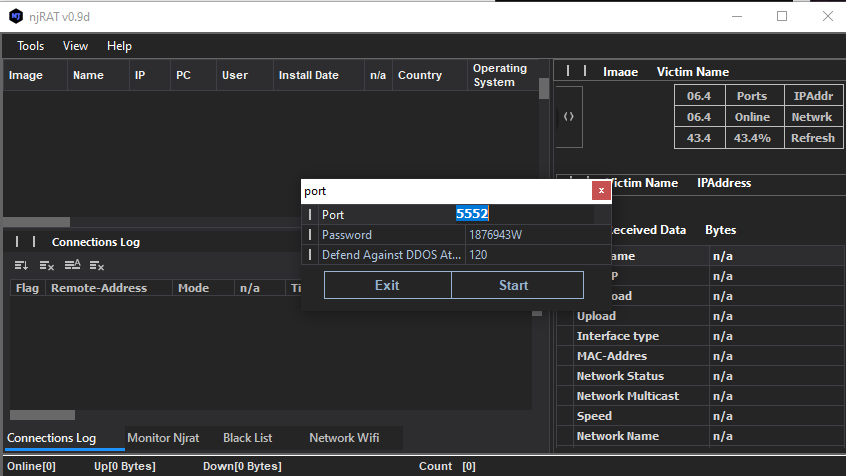846x476 pixels.
Task: Click the sort-by-letter (A) icon in Connections Log toolbar
Action: (x=72, y=265)
